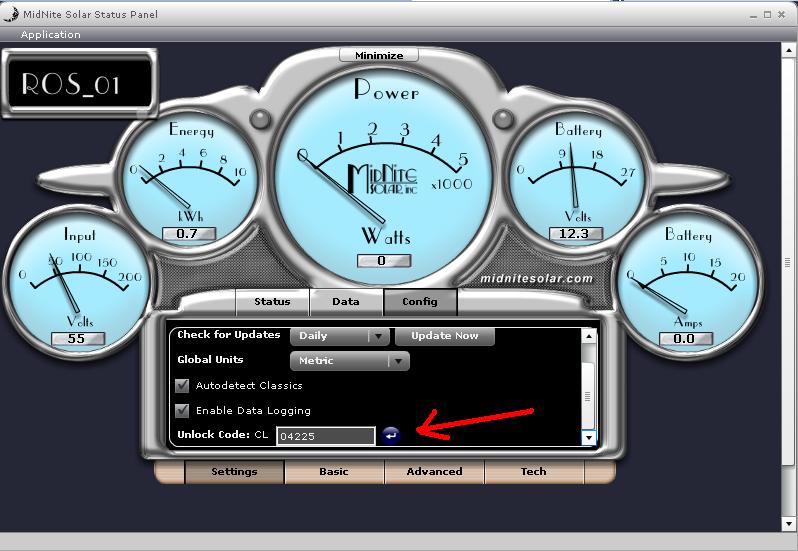
Task: Click the Energy kWh gauge
Action: [x=190, y=181]
